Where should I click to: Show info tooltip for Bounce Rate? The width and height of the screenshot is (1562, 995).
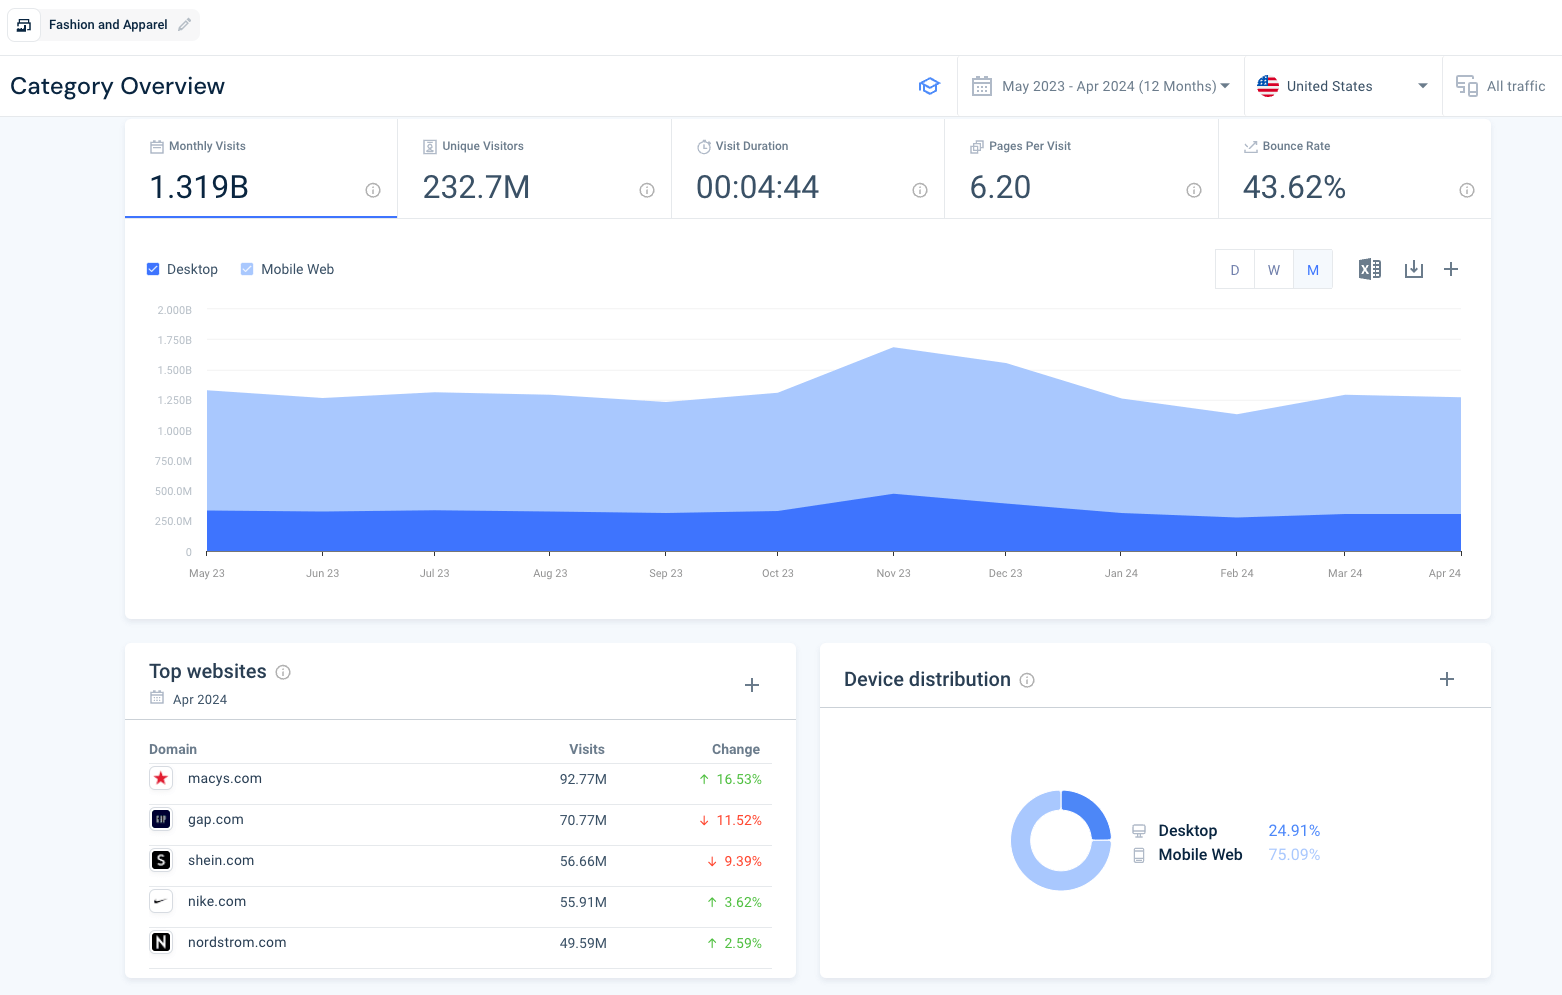pyautogui.click(x=1466, y=190)
